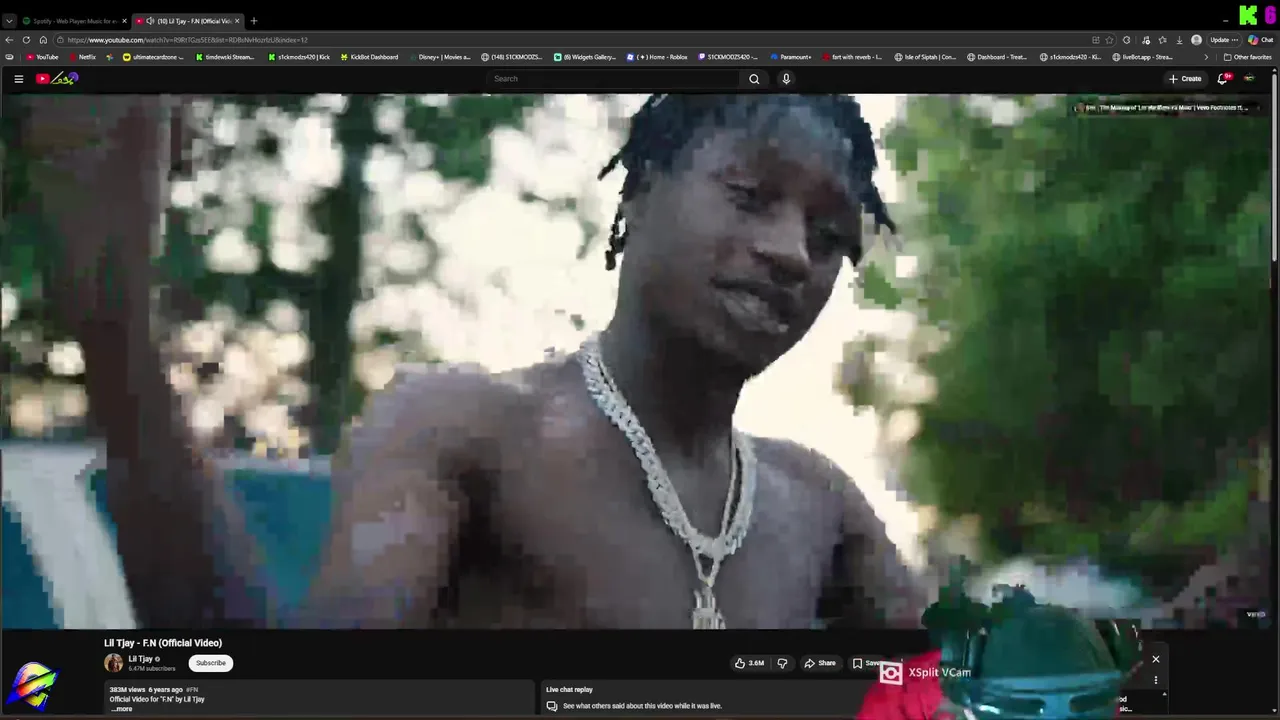
Task: Go to YouTube home via the logo
Action: coord(57,79)
